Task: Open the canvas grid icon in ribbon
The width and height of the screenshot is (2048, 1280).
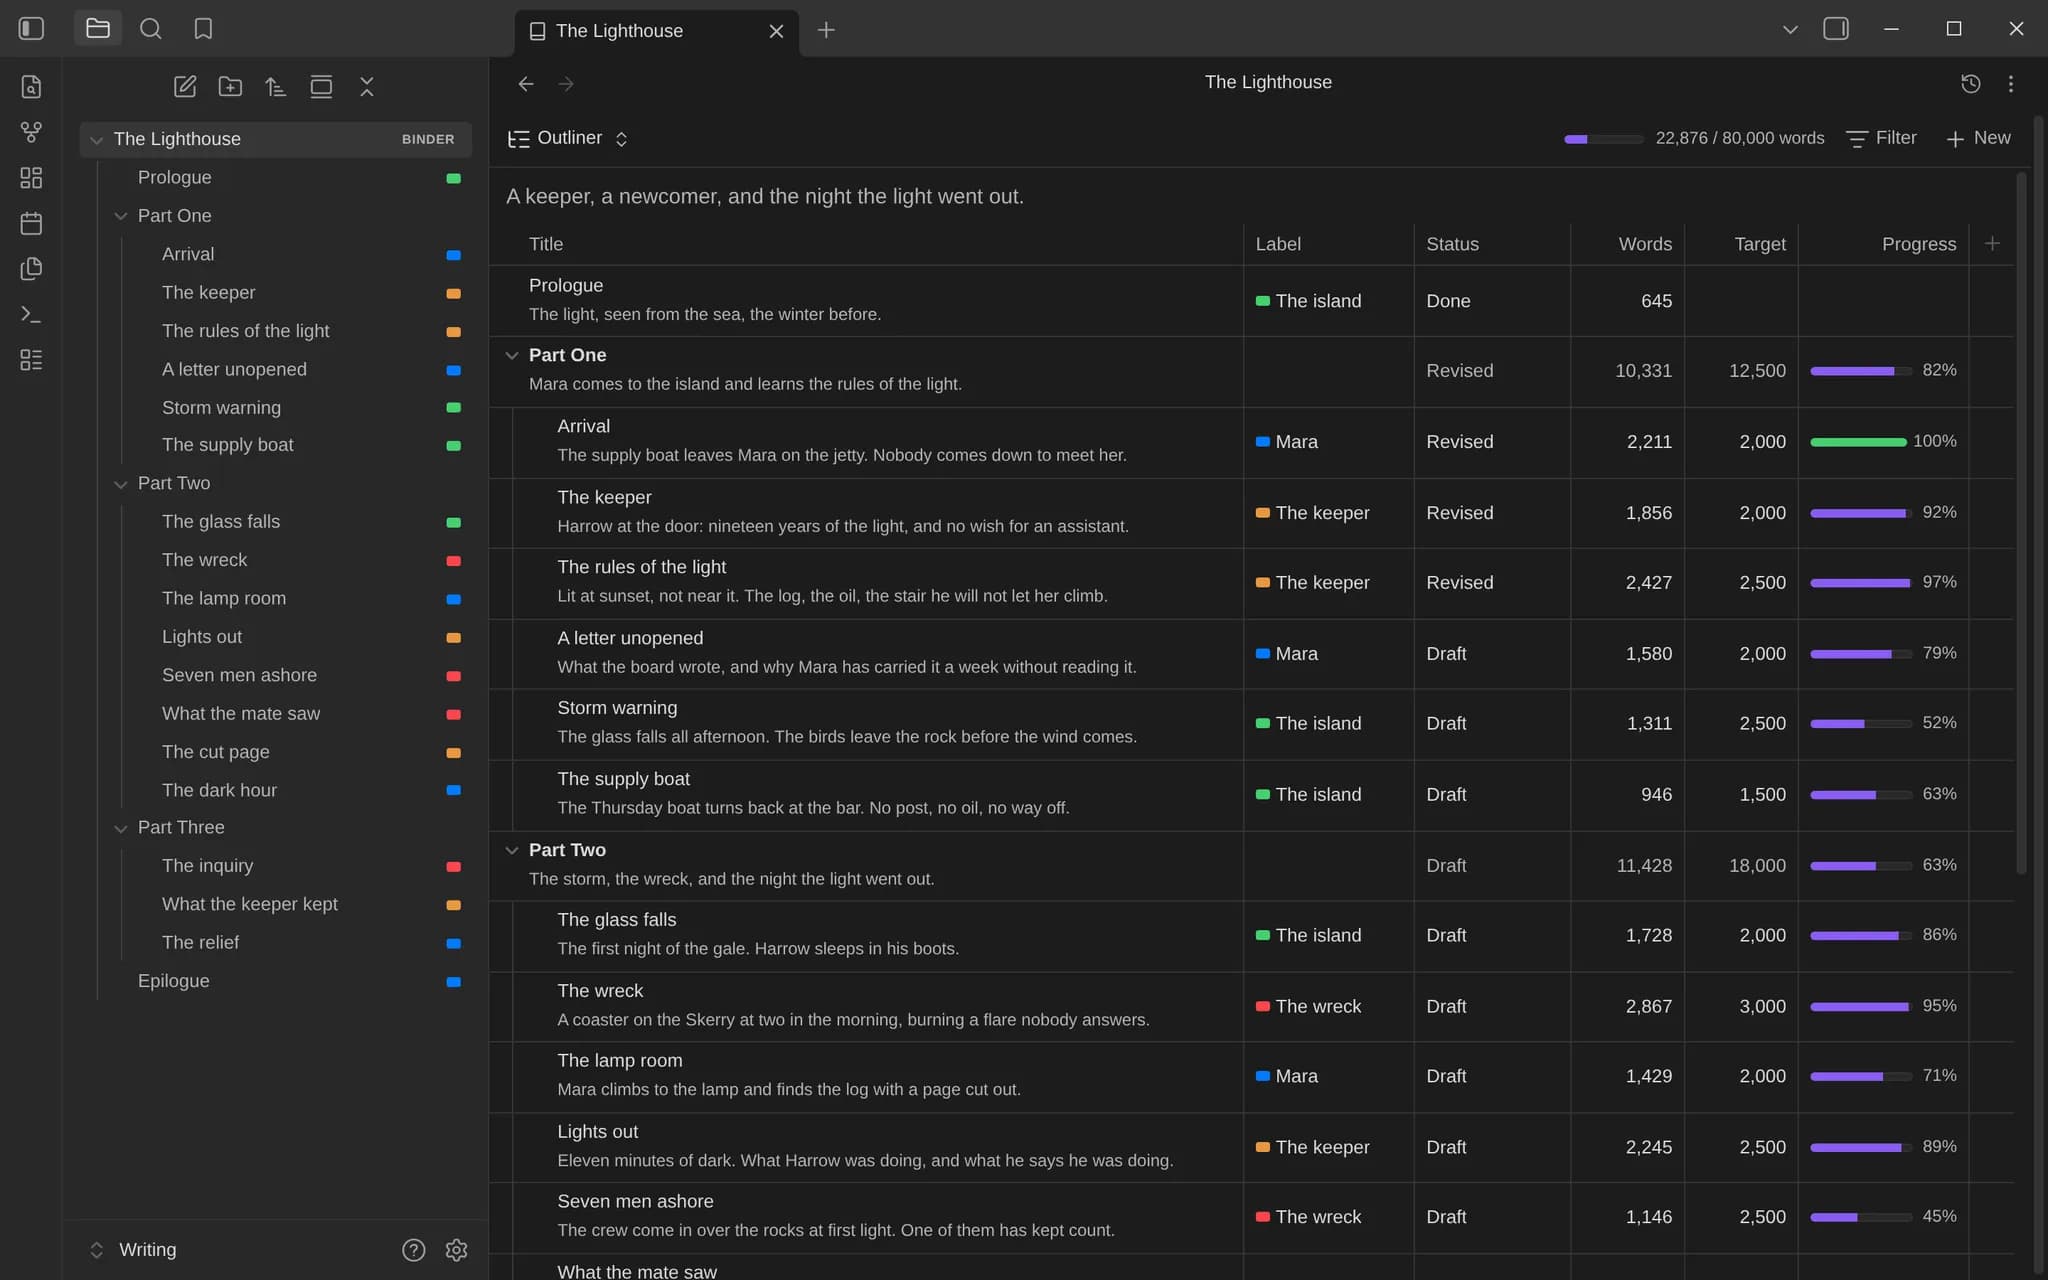Action: 31,178
